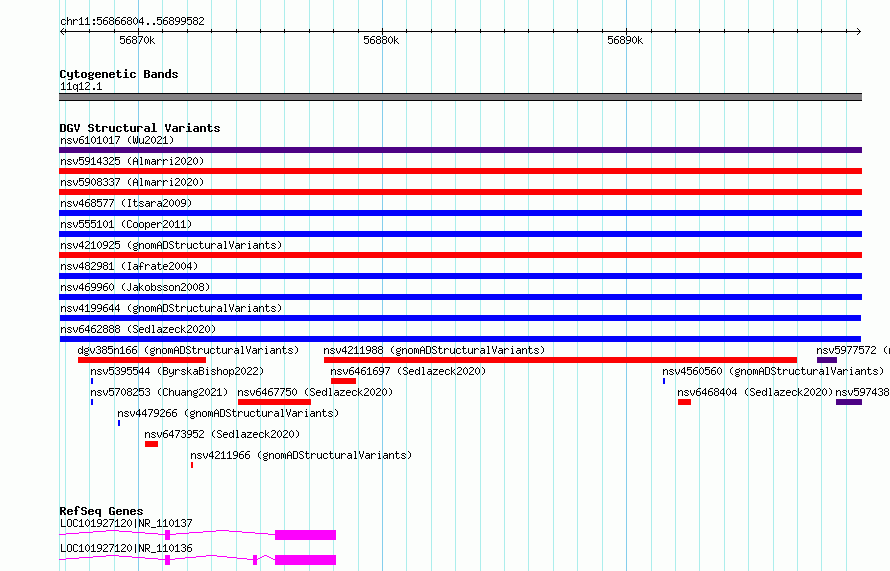Click the red nsv5914325 variant bar
The width and height of the screenshot is (890, 571).
click(x=460, y=171)
